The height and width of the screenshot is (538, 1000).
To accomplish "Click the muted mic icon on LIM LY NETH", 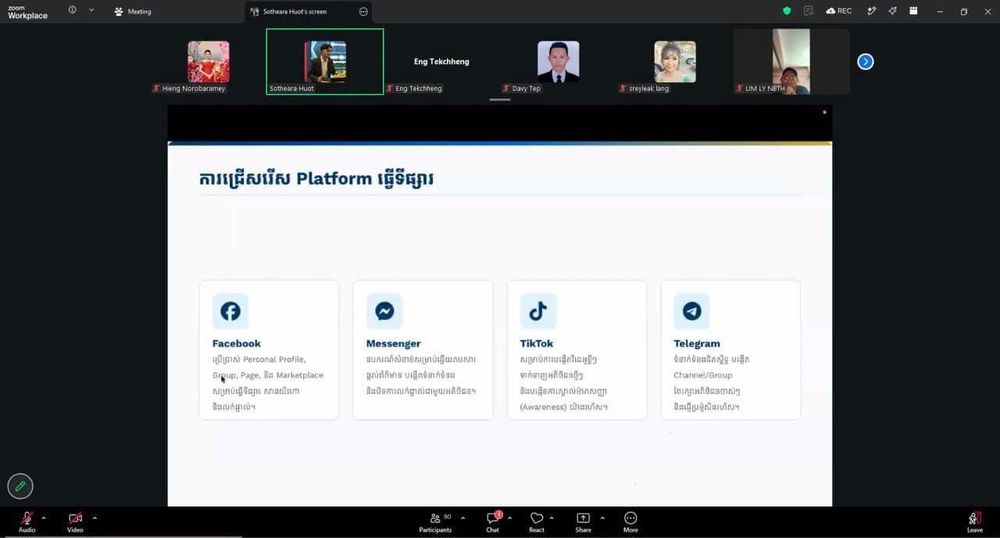I will (739, 89).
